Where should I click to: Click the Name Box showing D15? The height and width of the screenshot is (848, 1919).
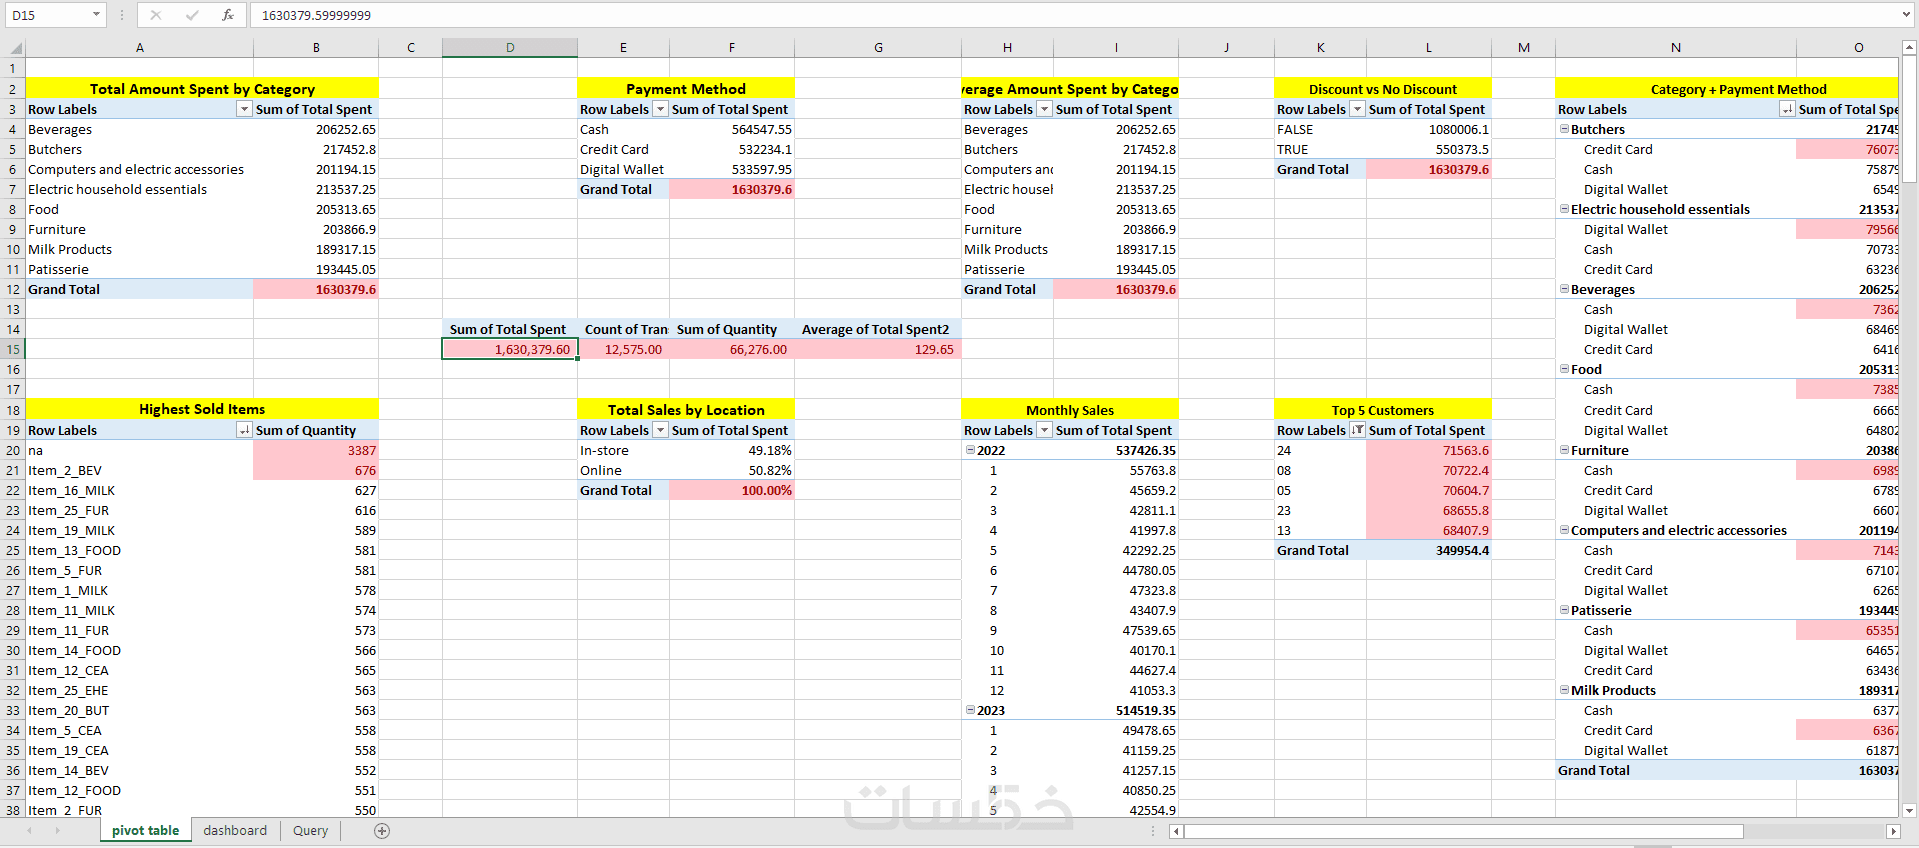pos(47,15)
